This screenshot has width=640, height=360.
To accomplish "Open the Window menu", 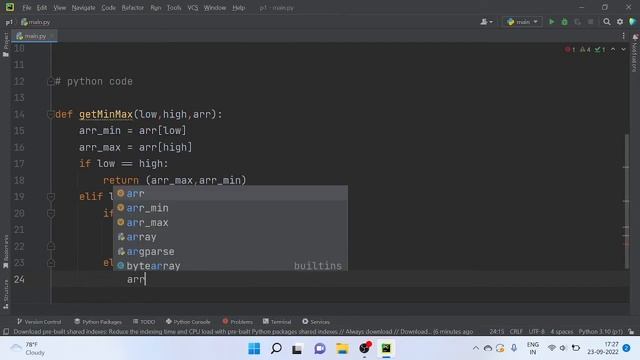I will pos(215,8).
